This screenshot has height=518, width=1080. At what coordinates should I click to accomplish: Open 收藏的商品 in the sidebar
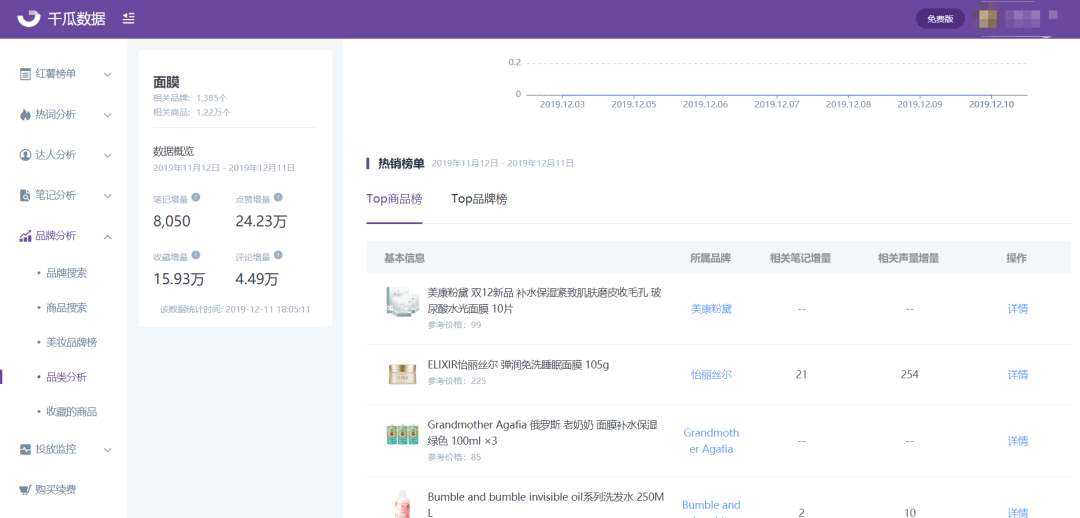[x=72, y=412]
